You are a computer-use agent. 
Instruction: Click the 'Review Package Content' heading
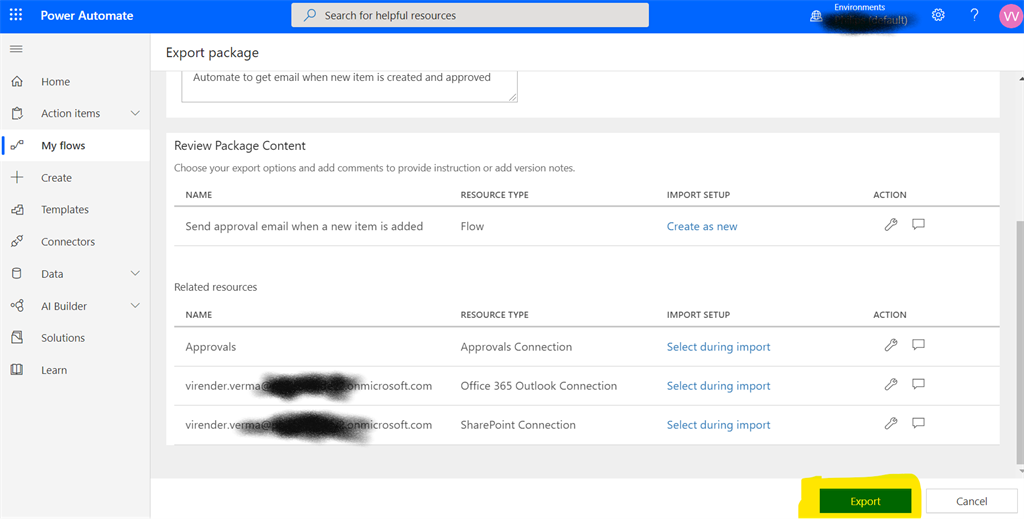[x=240, y=146]
